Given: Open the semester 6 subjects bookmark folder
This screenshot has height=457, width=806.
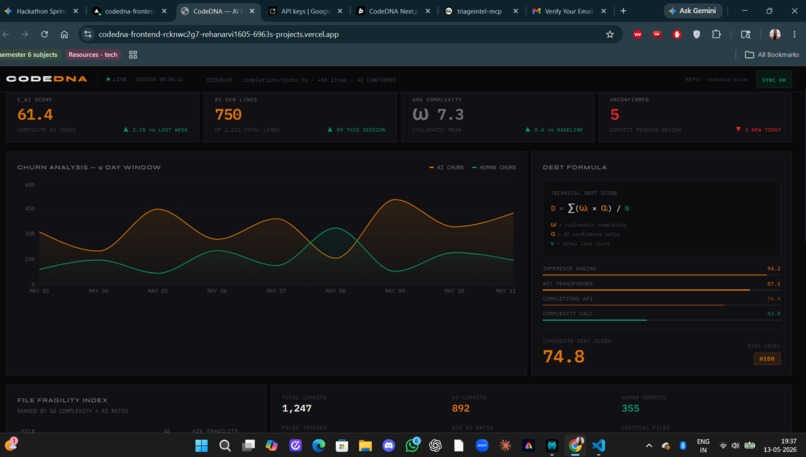Looking at the screenshot, I should [29, 54].
